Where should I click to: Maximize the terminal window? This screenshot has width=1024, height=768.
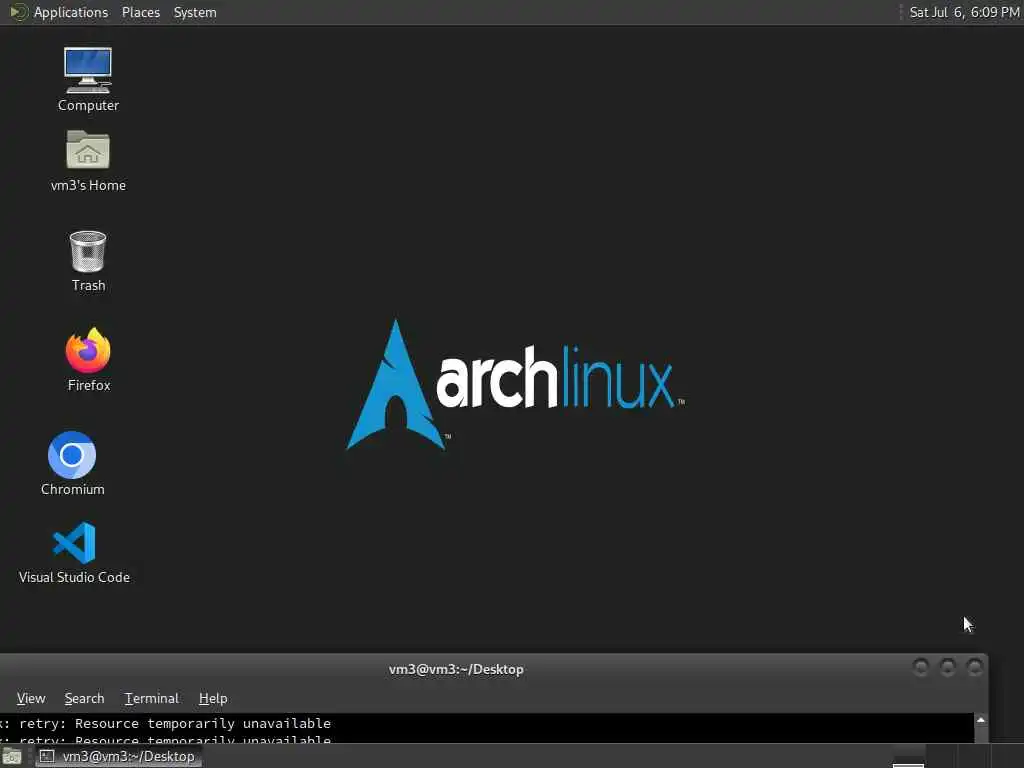[948, 667]
